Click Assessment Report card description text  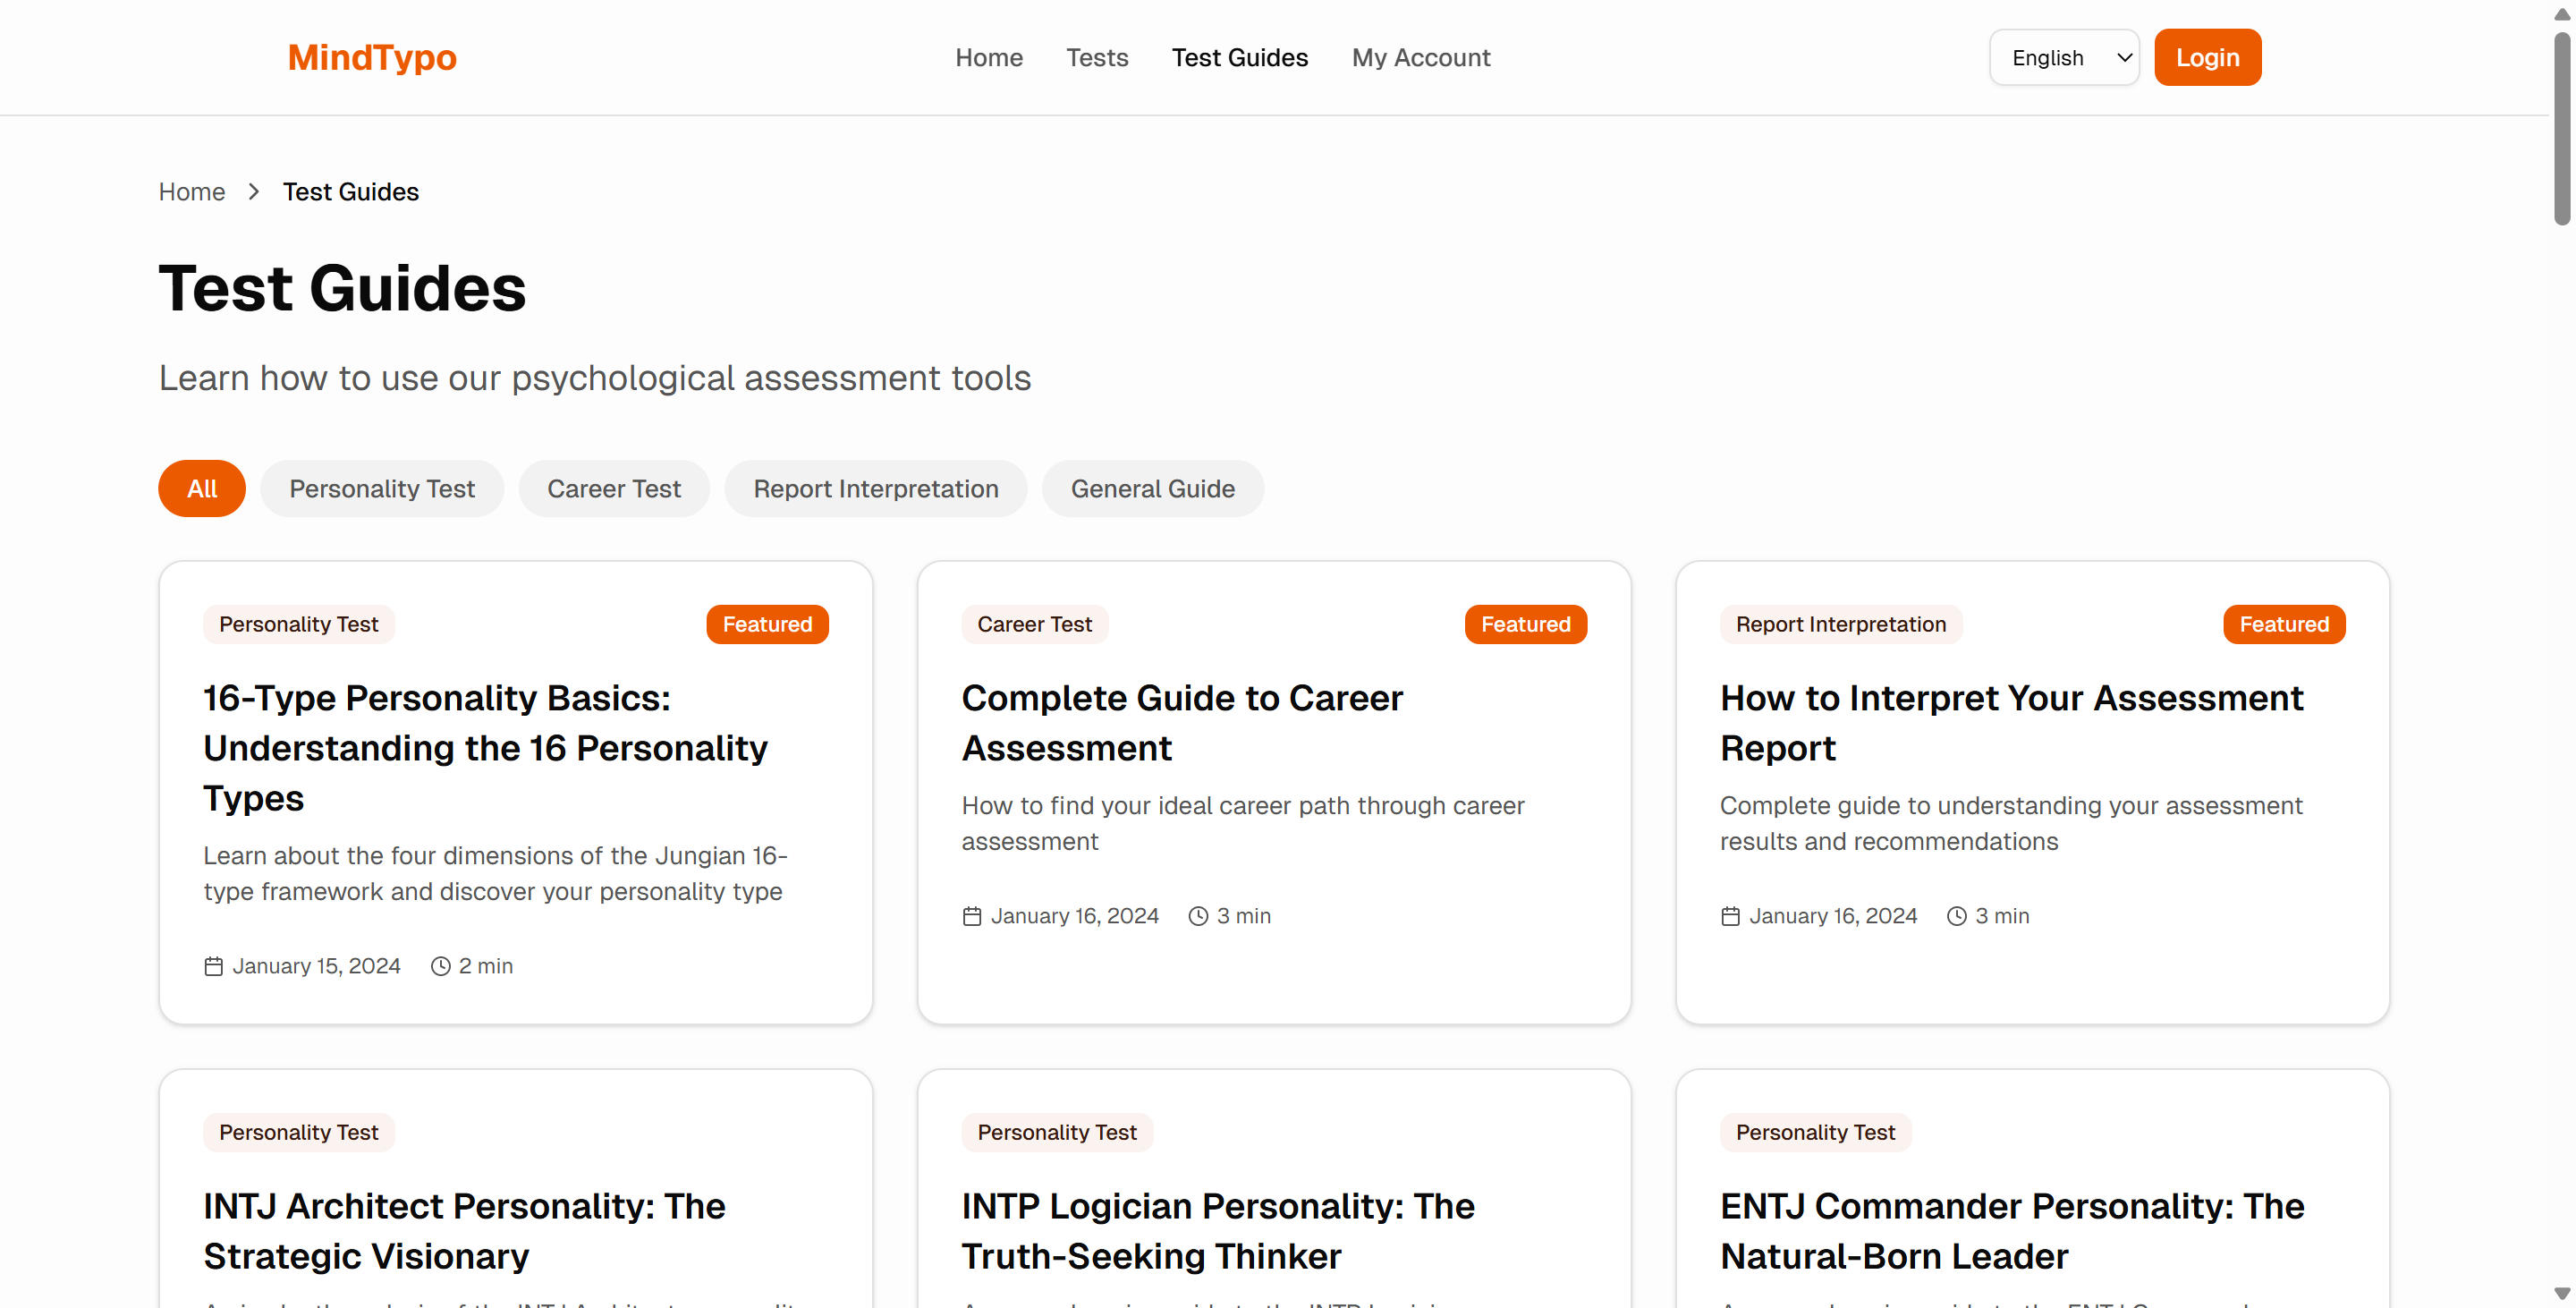tap(2011, 823)
